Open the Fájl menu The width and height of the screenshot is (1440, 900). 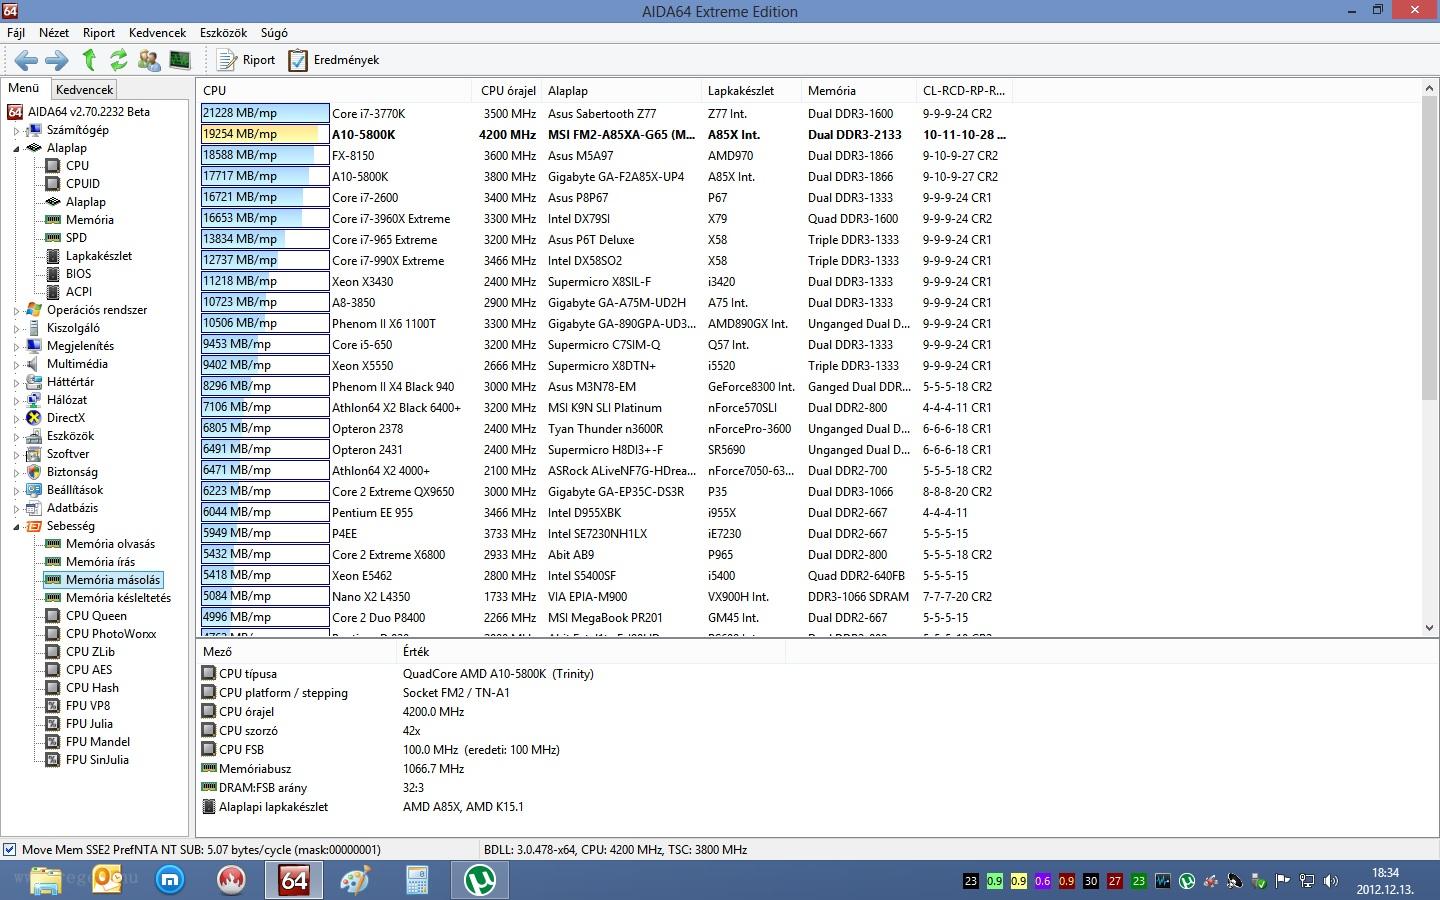tap(16, 33)
